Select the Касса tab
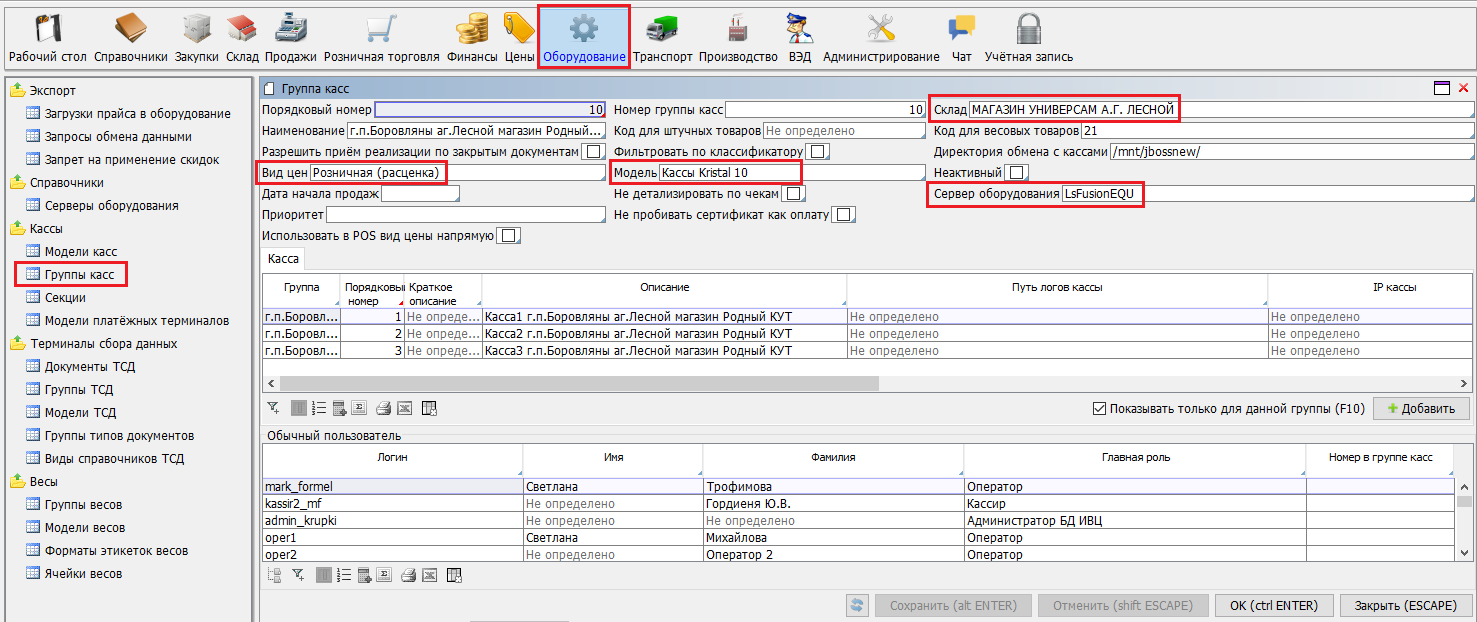 coord(284,259)
